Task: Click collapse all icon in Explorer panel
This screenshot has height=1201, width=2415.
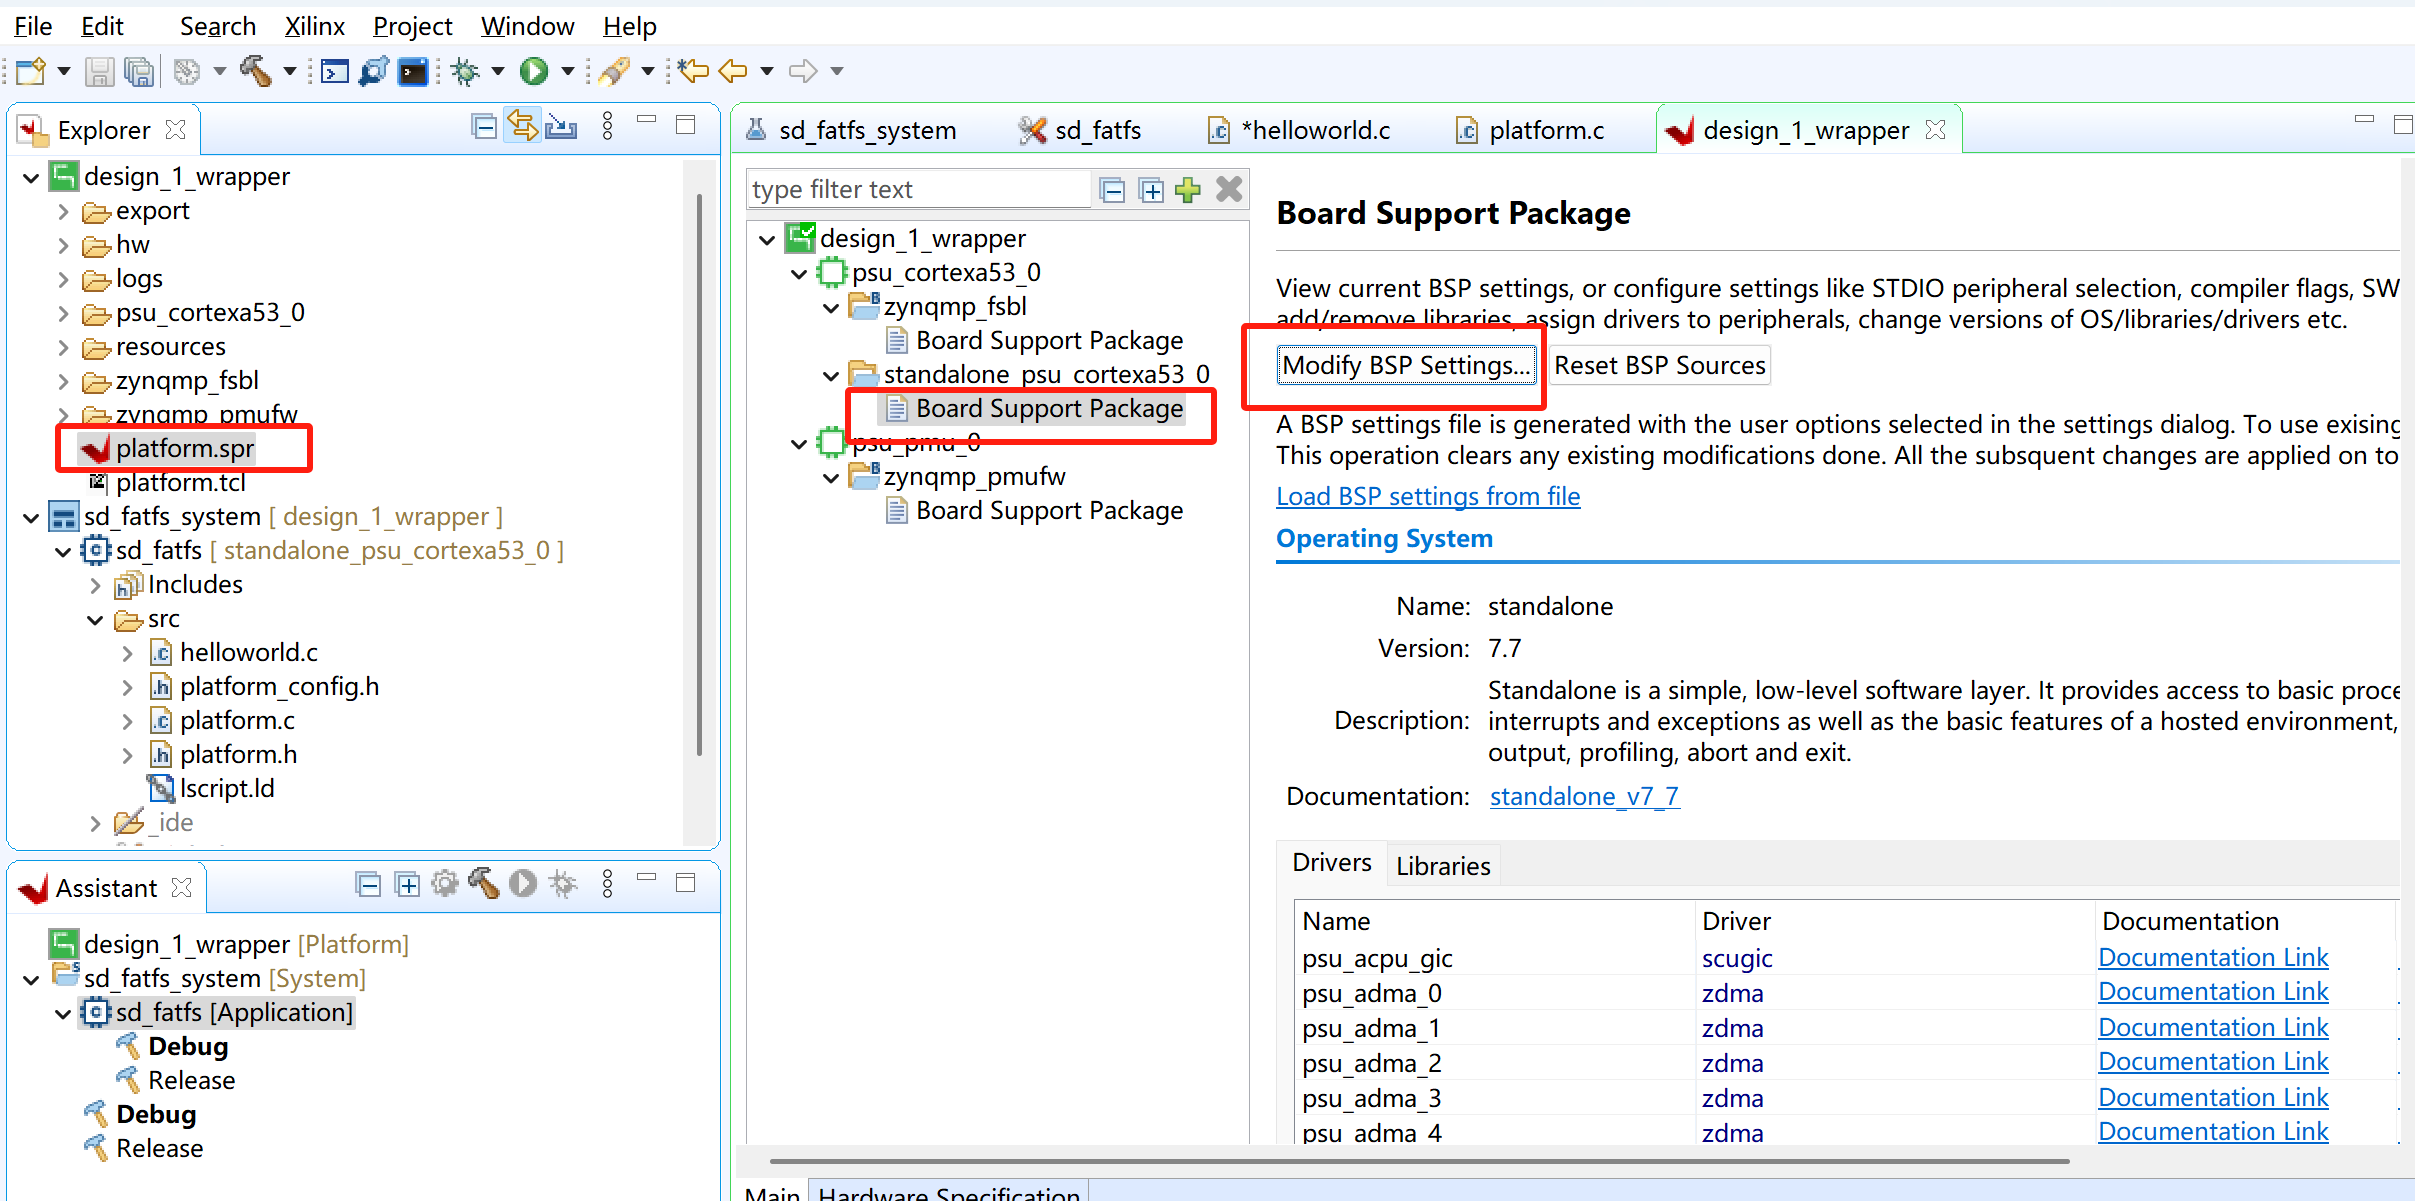Action: click(x=485, y=127)
